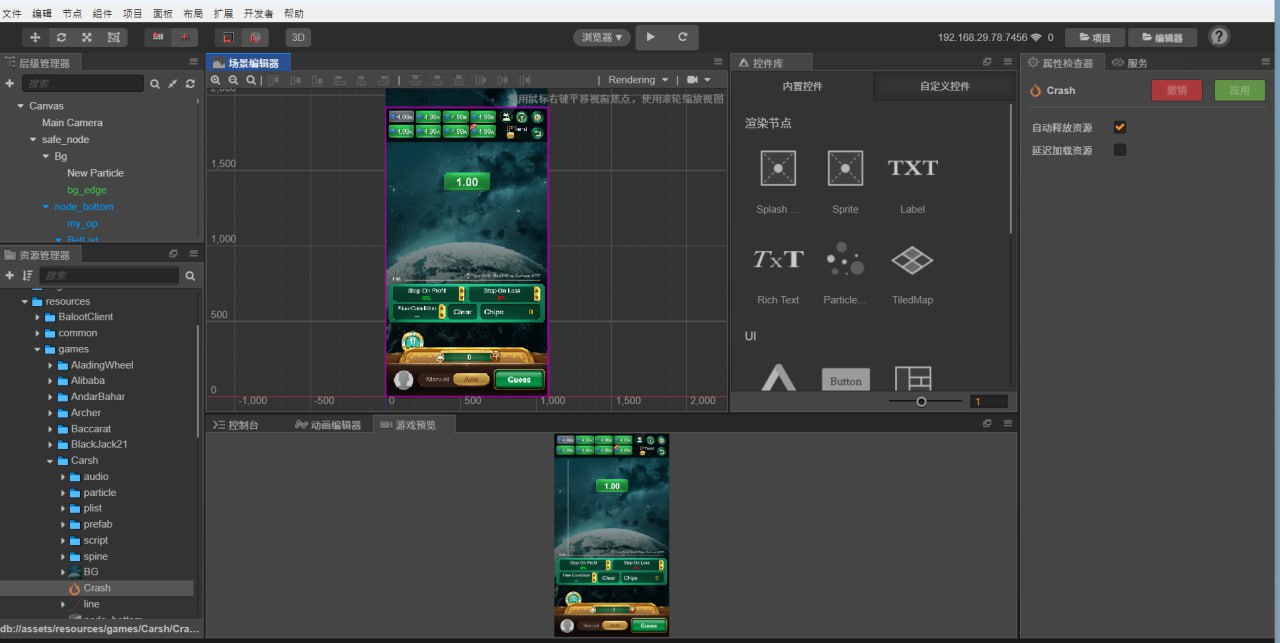Click the Sprite node icon in widget library
1280x643 pixels.
pyautogui.click(x=845, y=168)
